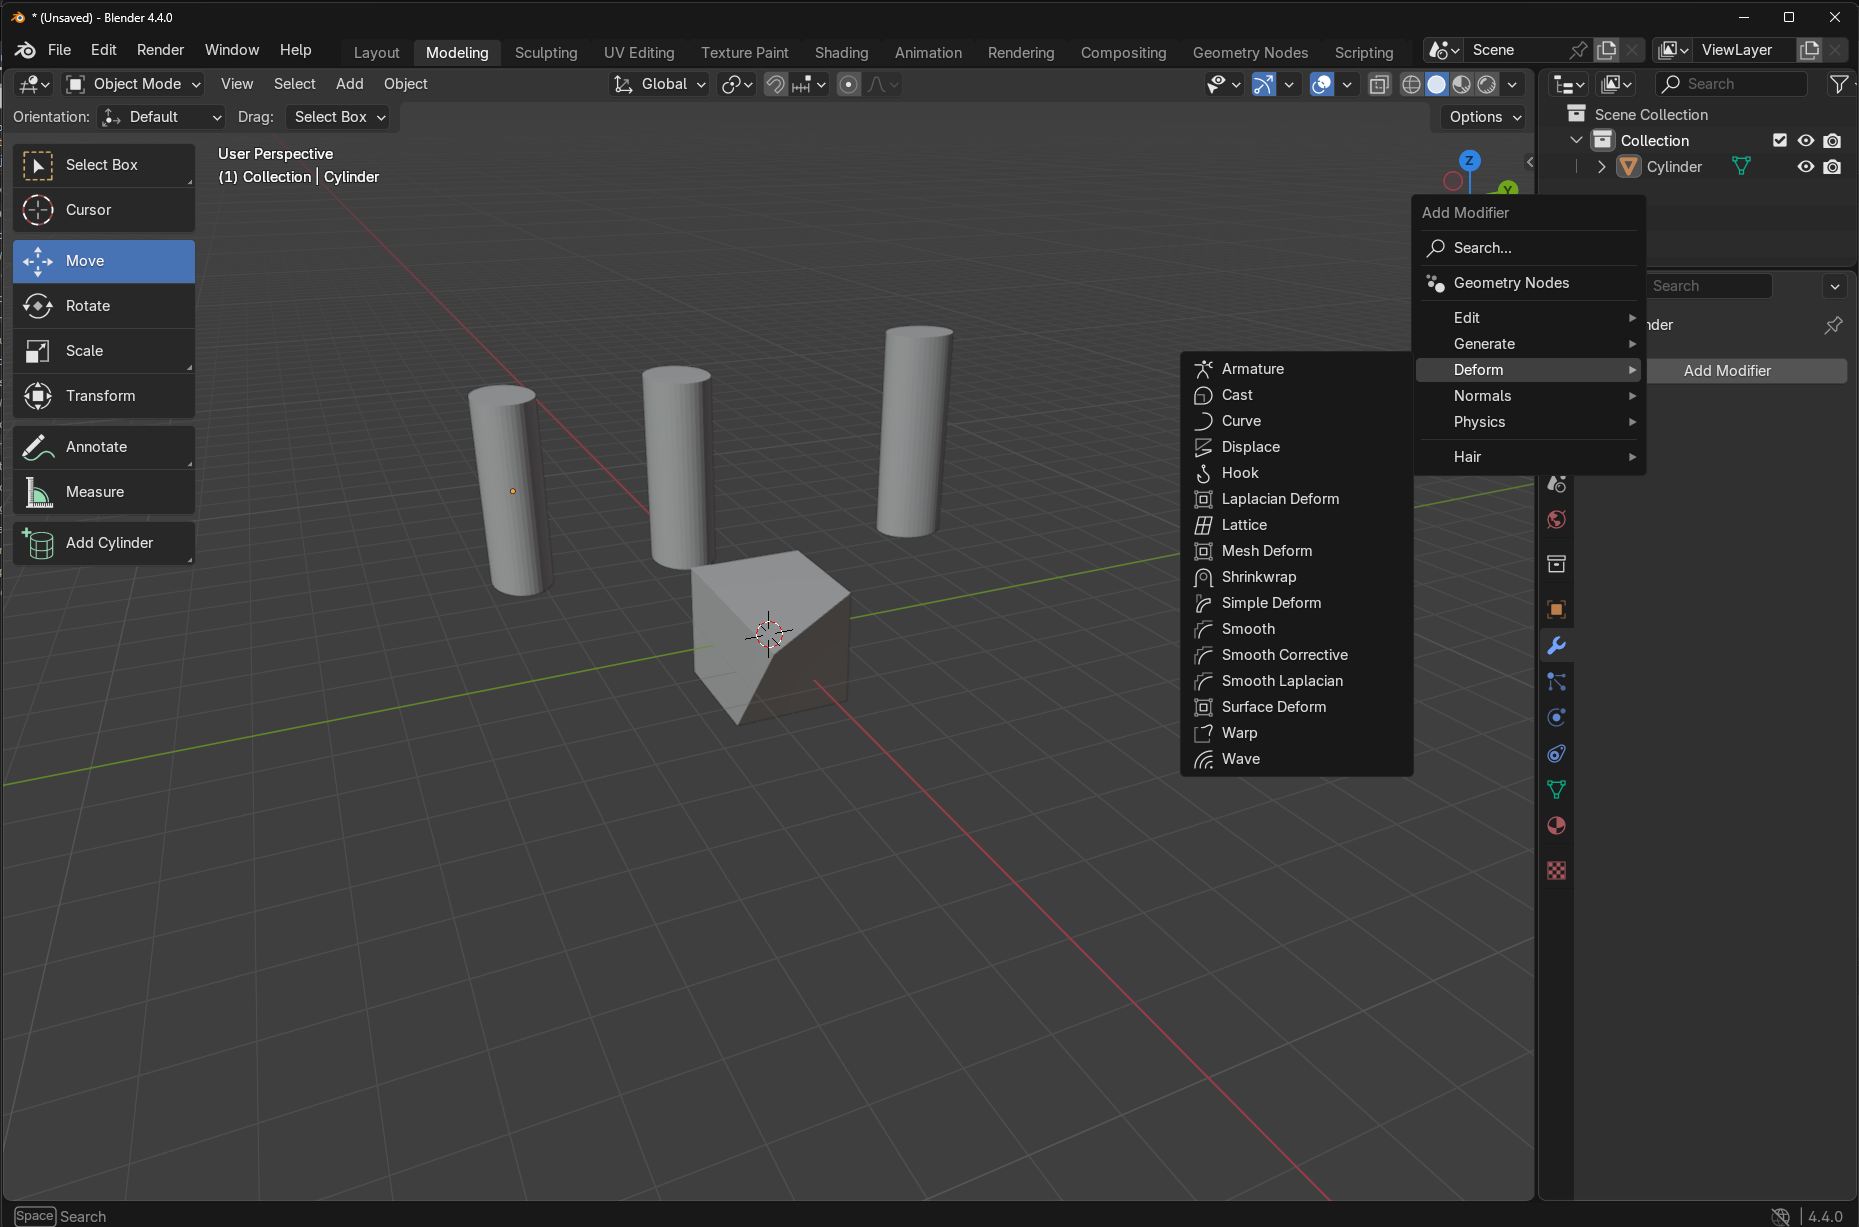Uncheck Collection exclude checkbox in outliner
1859x1227 pixels.
[1779, 141]
